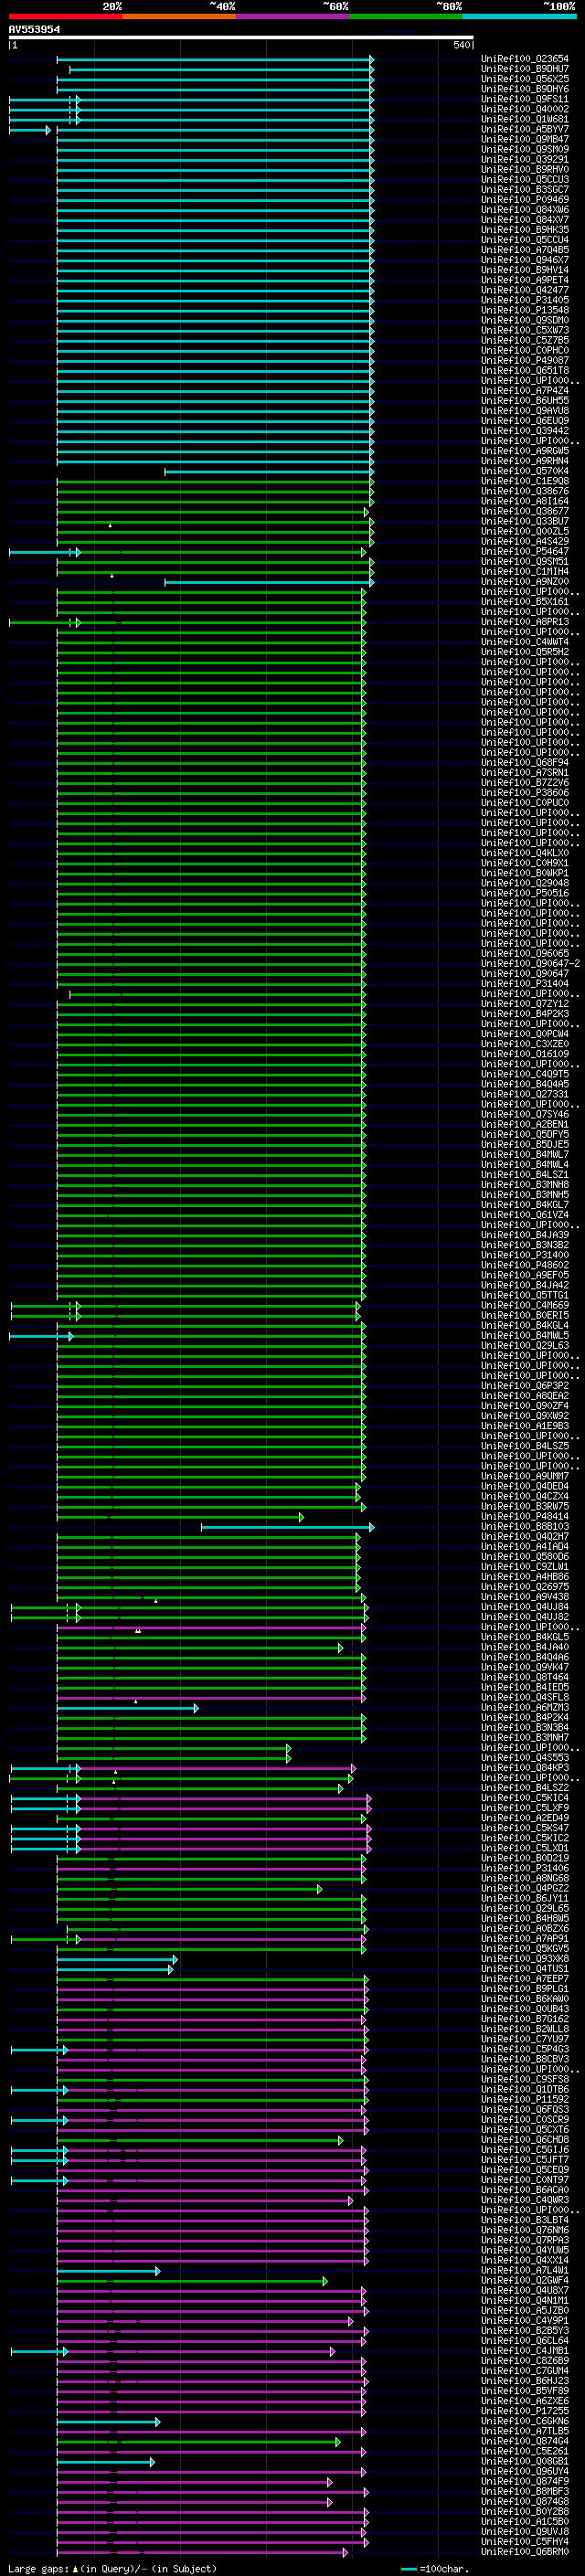Select hit UniRef100_A7EEP7

coord(525,1978)
